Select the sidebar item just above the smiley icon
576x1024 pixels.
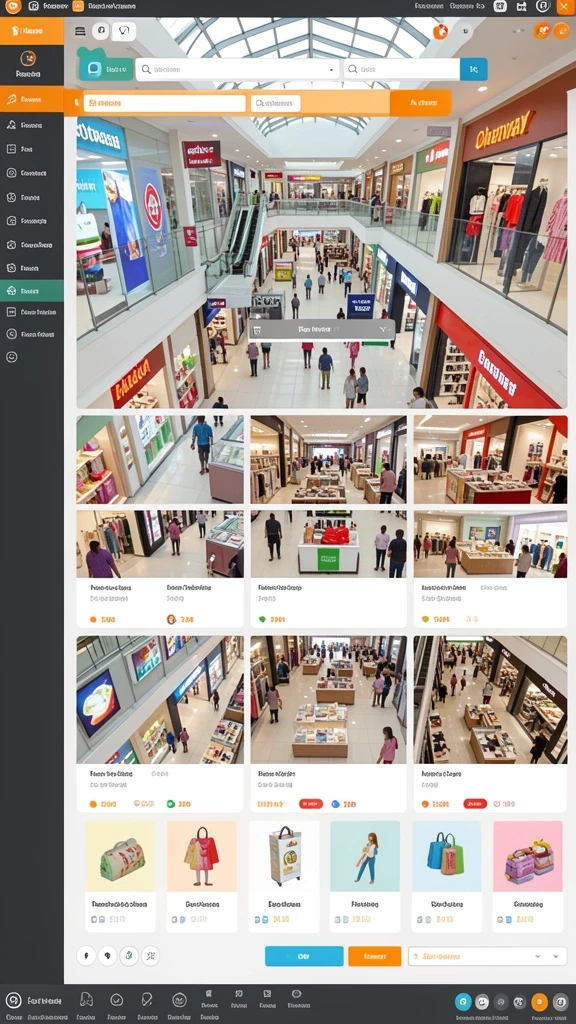[32, 334]
